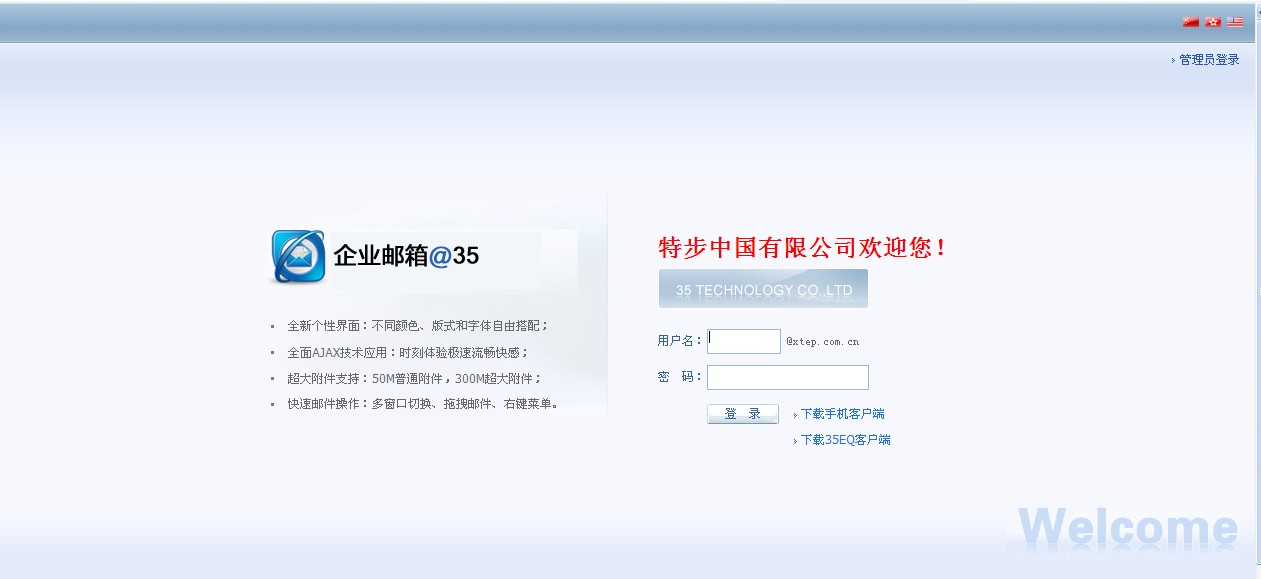This screenshot has height=579, width=1261.
Task: Focus the 密码 password input field
Action: [788, 377]
